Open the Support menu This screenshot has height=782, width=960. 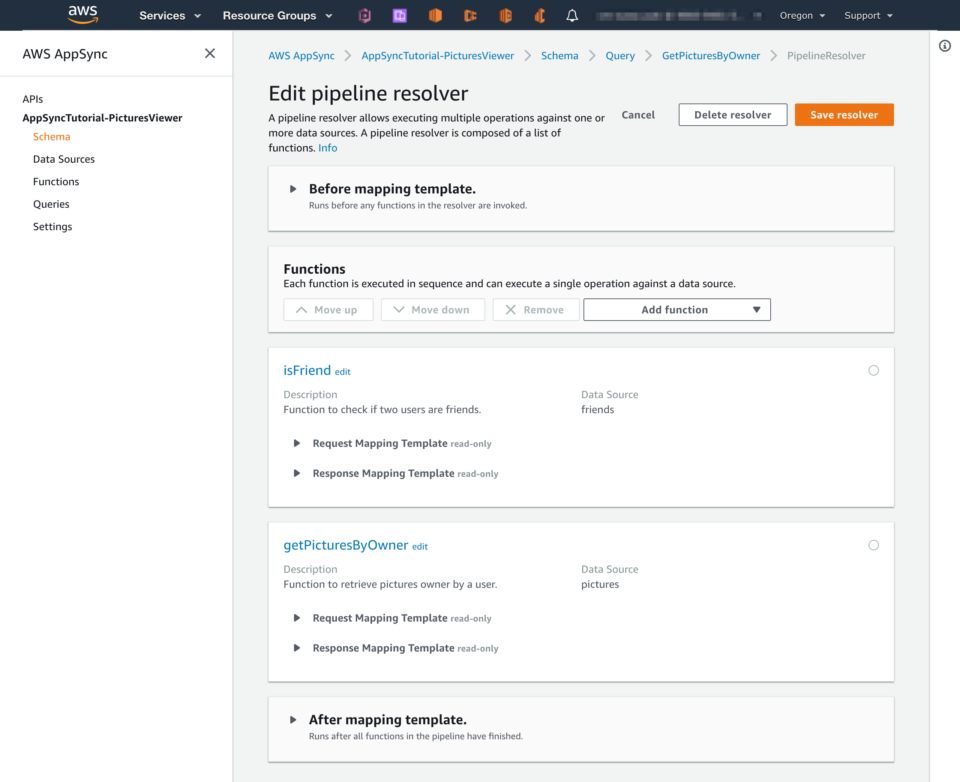coord(868,16)
